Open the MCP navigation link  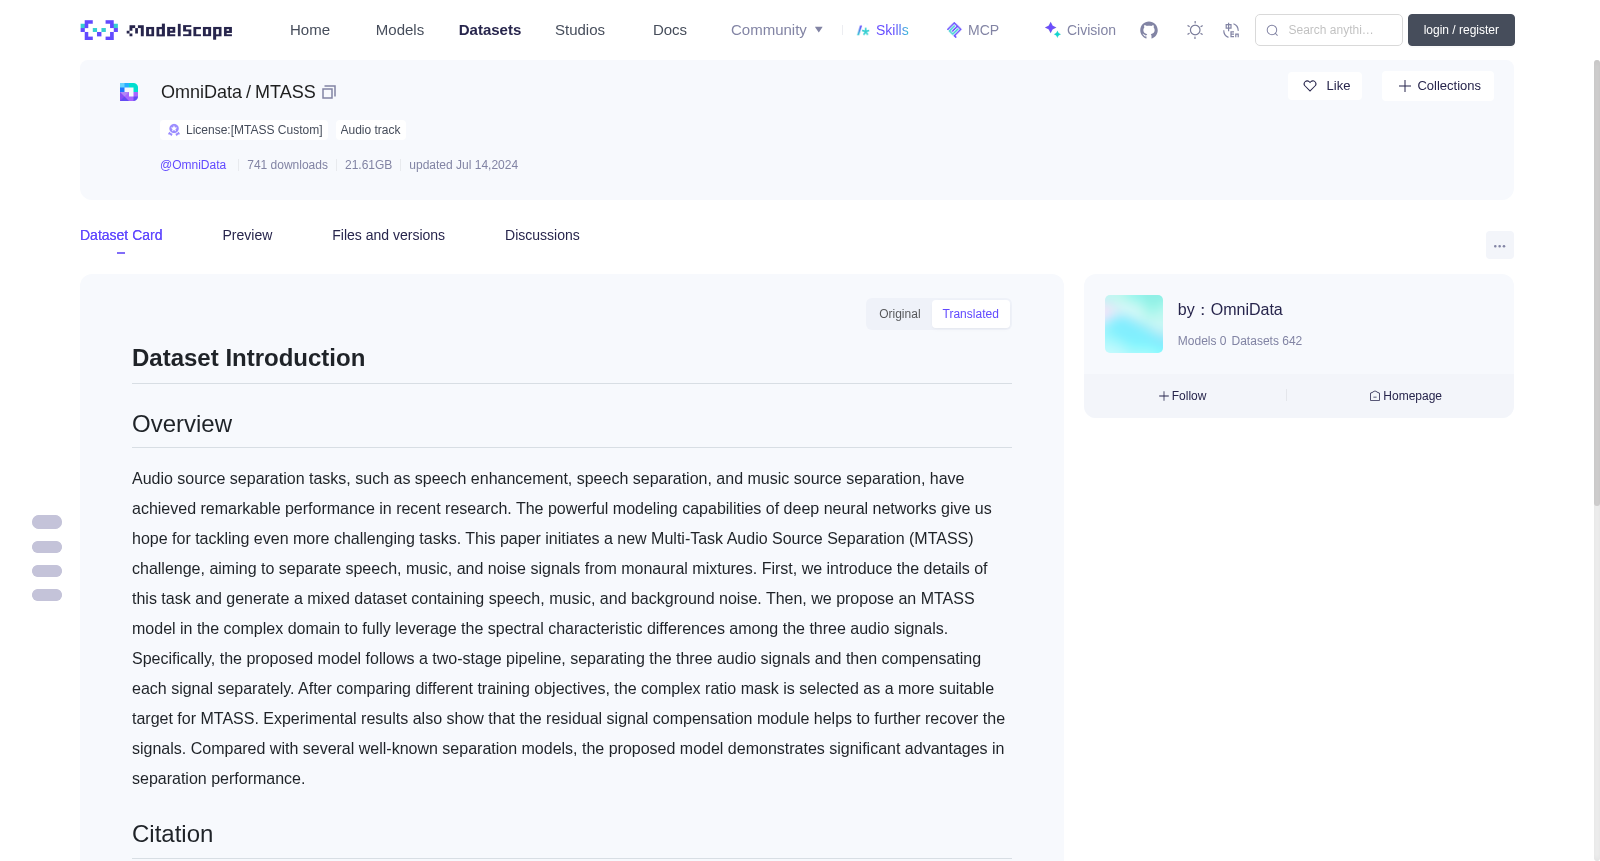point(973,30)
